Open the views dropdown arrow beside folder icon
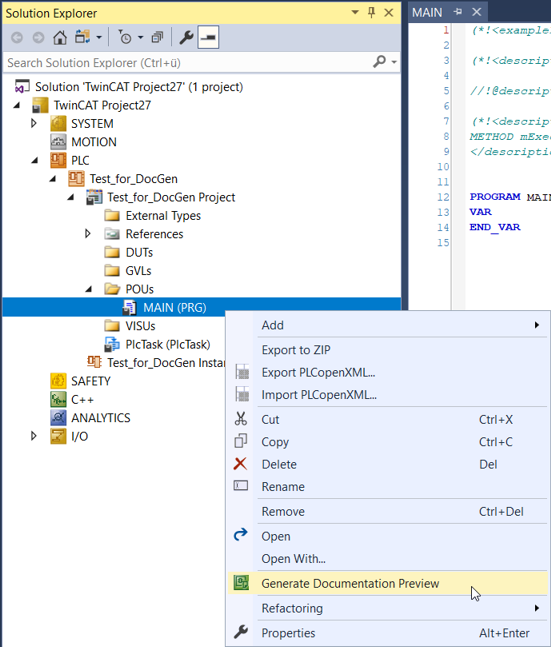 pyautogui.click(x=99, y=38)
